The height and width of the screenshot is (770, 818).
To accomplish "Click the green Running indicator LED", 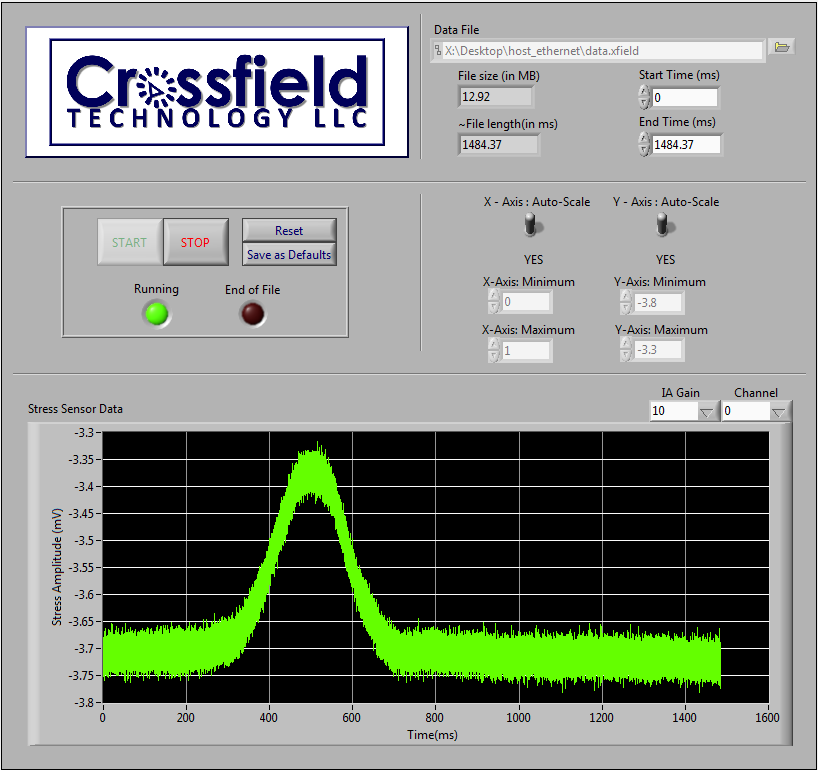I will tap(157, 314).
